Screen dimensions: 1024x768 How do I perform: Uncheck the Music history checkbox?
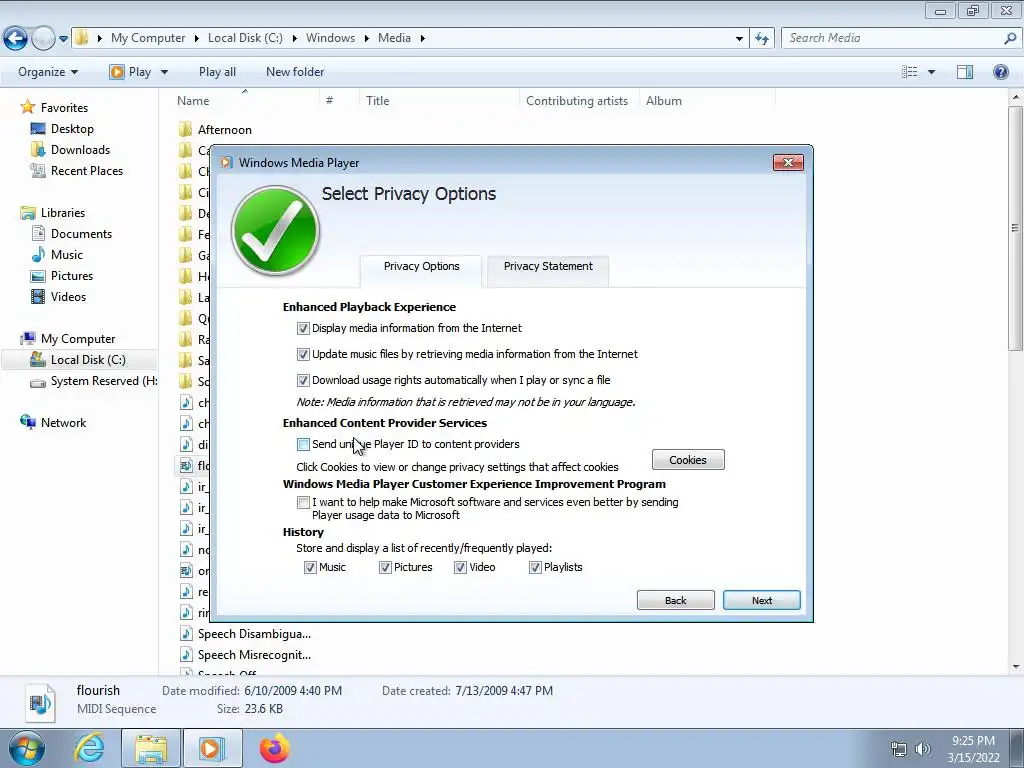click(310, 568)
